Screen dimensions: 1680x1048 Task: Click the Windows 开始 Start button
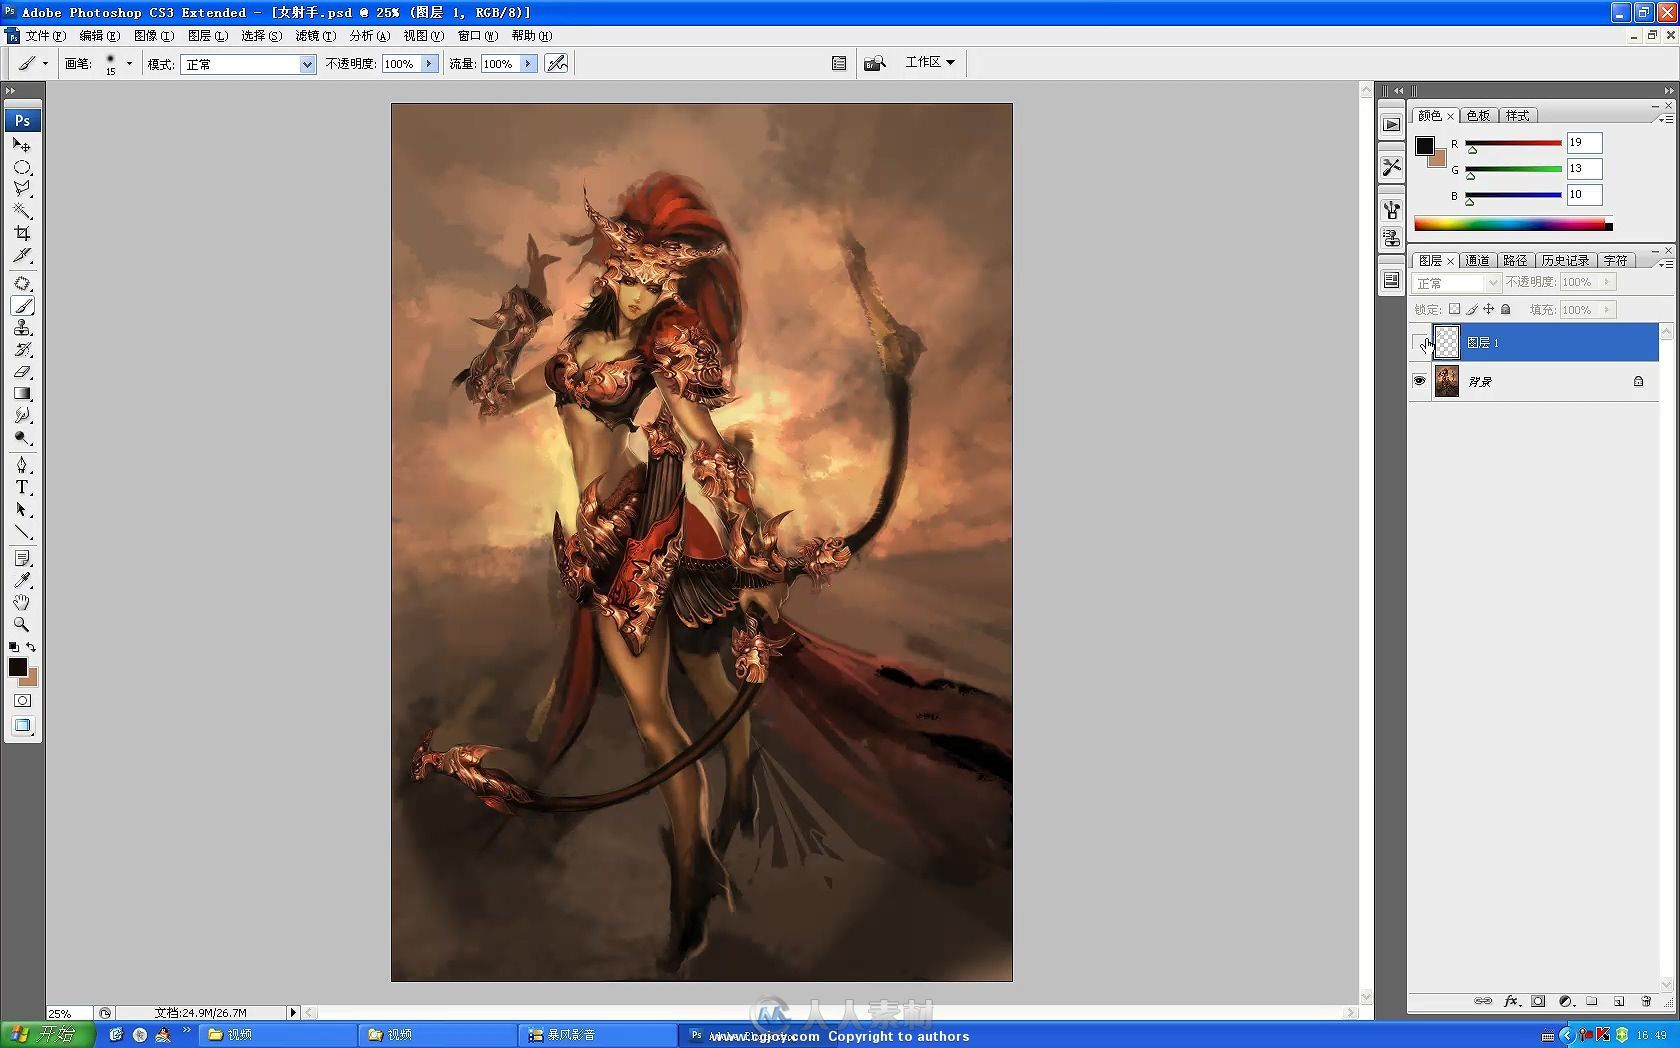pos(47,1034)
